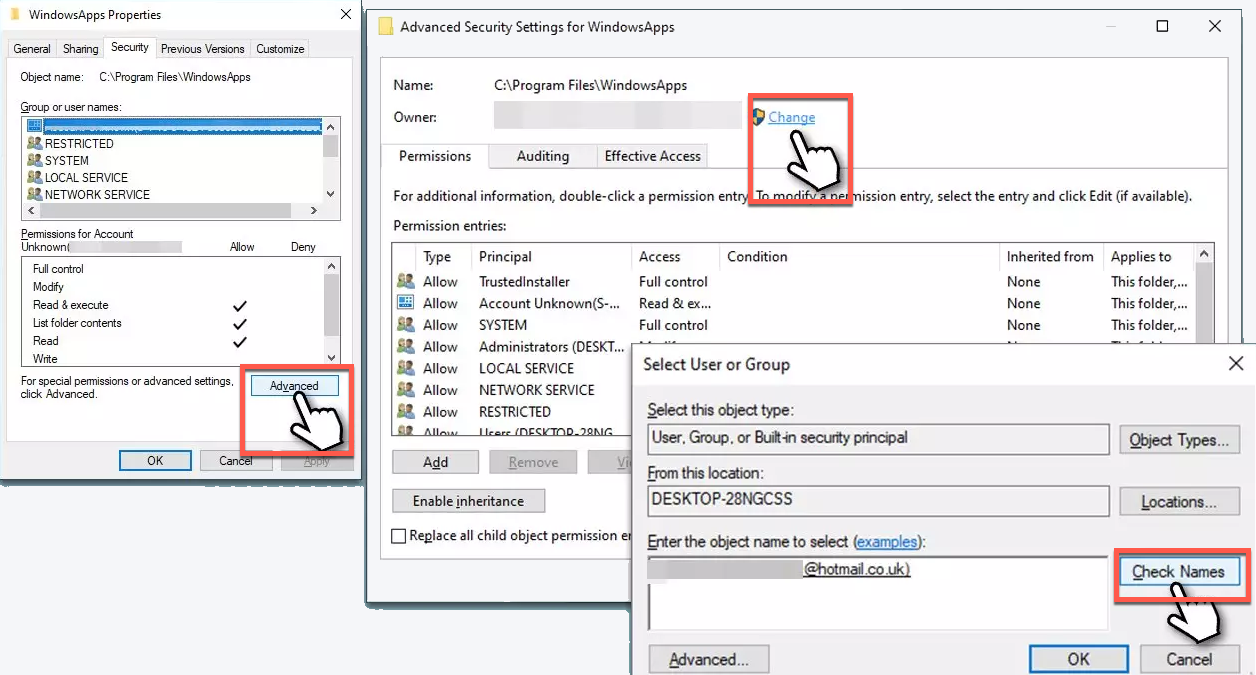The width and height of the screenshot is (1256, 675).
Task: Click the folder icon in Advanced Security title bar
Action: [x=385, y=26]
